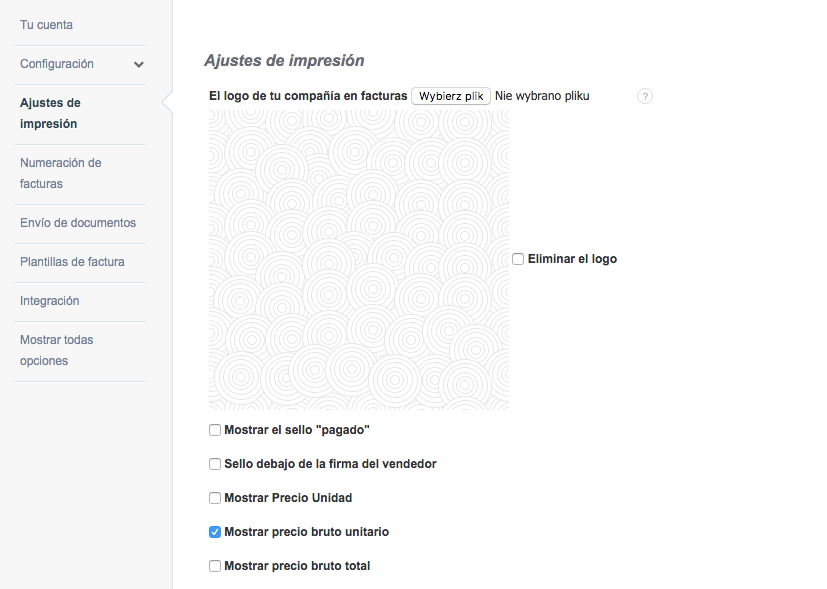
Task: Click the Nie wybrano pliku file status text
Action: pos(540,96)
